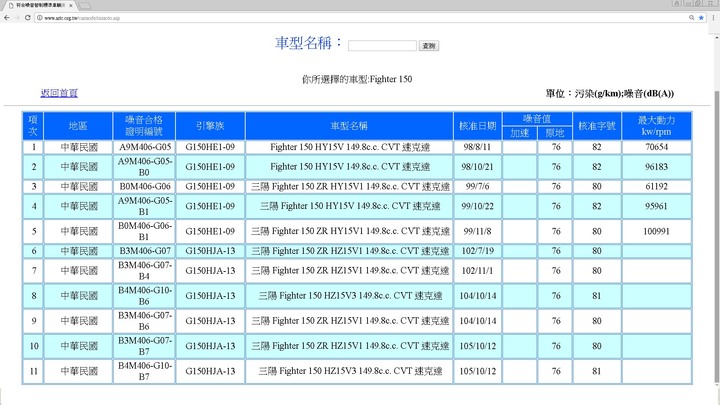Click the 引擎族 column header
The width and height of the screenshot is (720, 405).
210,125
